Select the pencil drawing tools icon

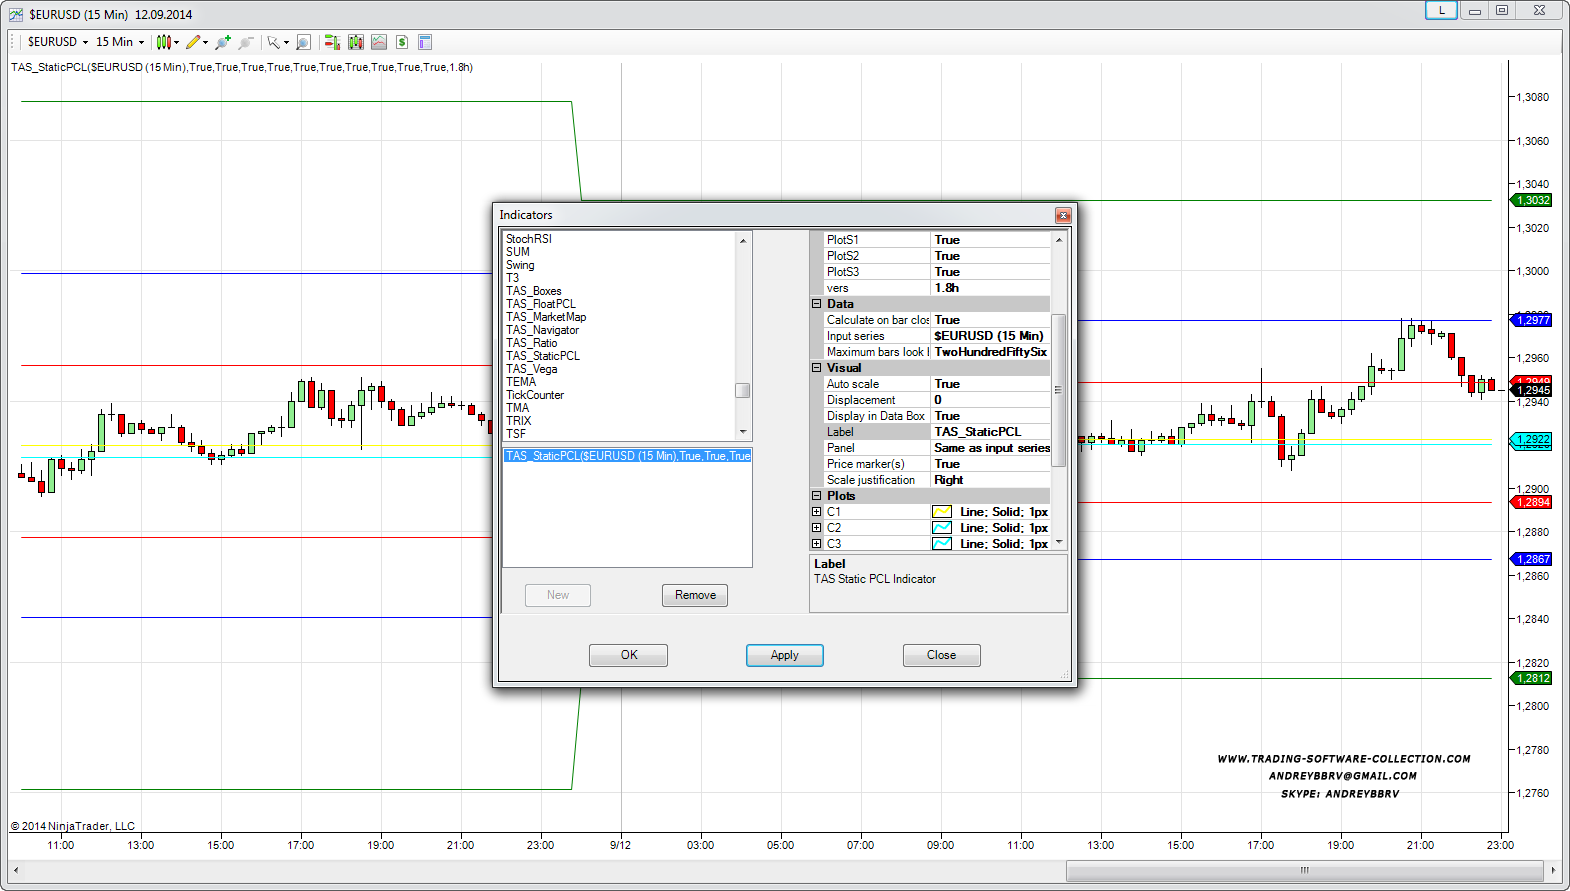(x=194, y=42)
